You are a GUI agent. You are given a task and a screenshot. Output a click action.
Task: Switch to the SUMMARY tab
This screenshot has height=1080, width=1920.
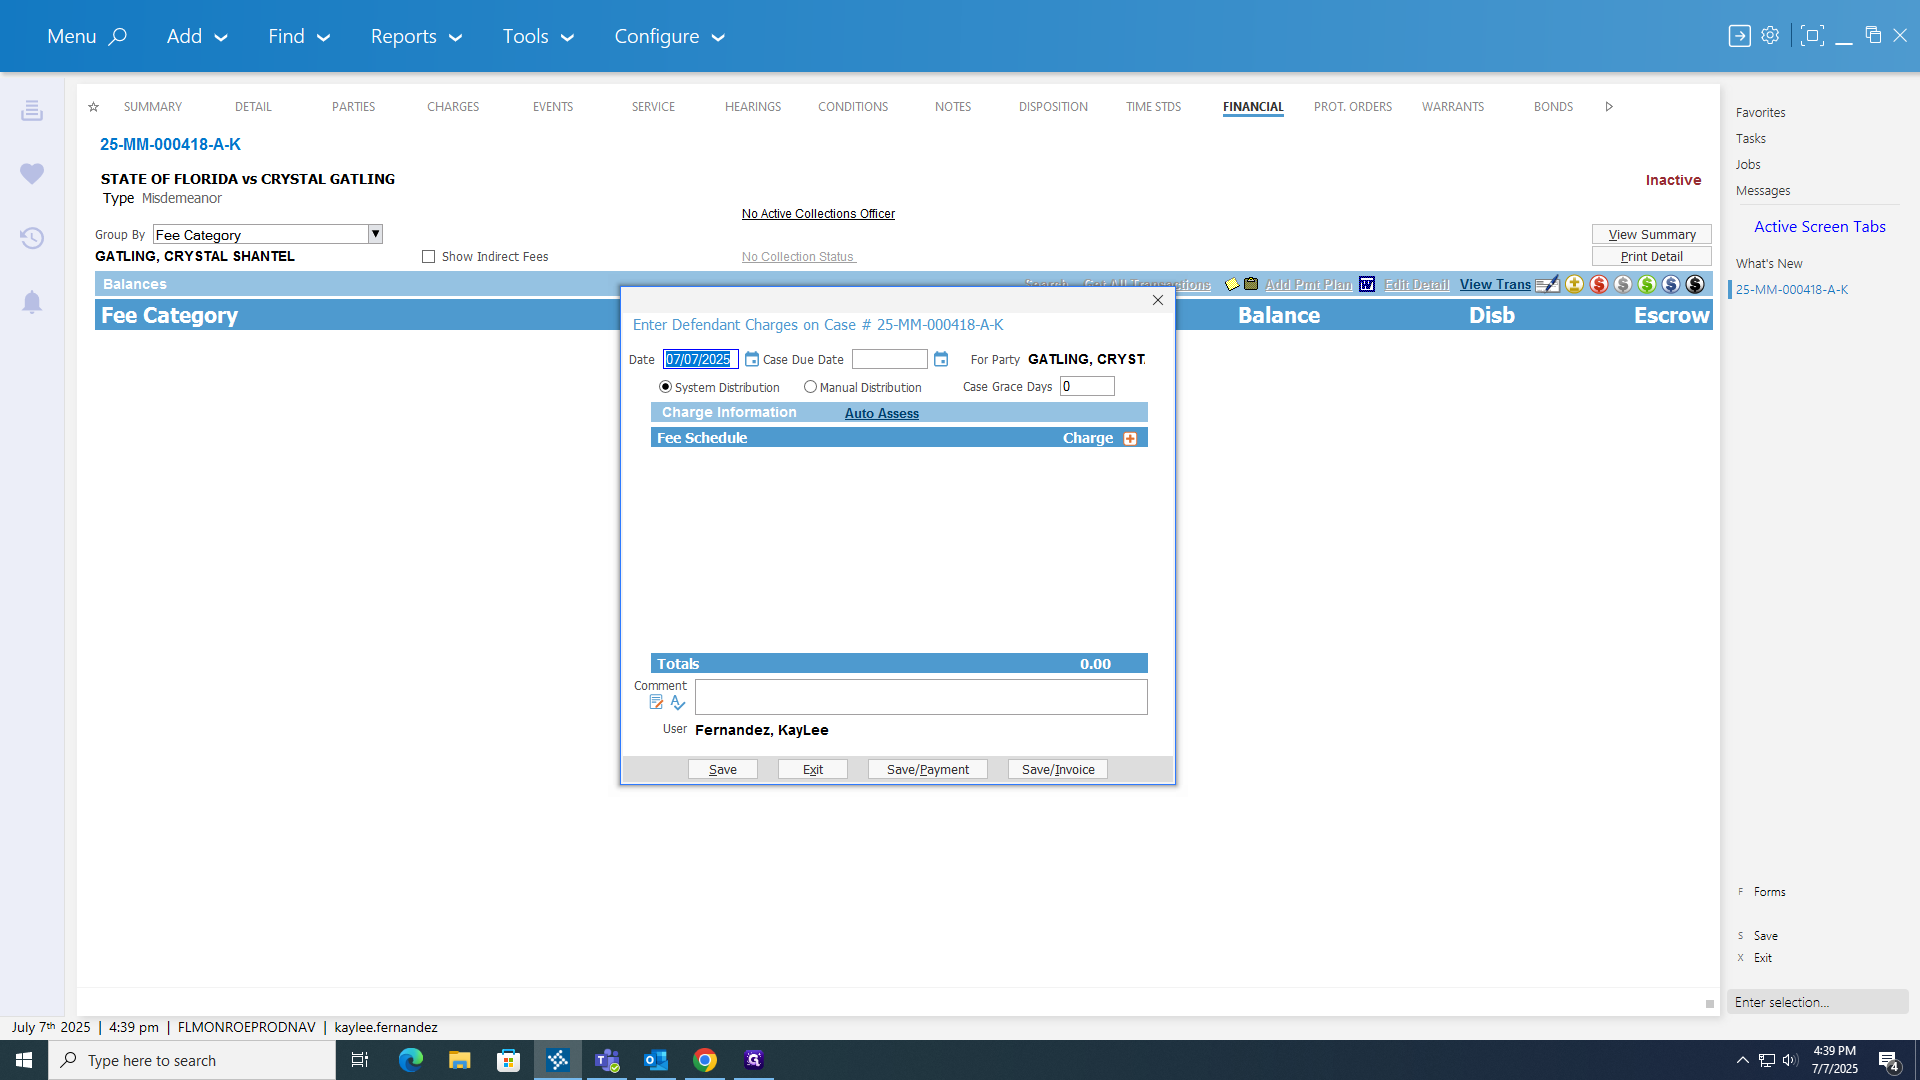click(153, 107)
